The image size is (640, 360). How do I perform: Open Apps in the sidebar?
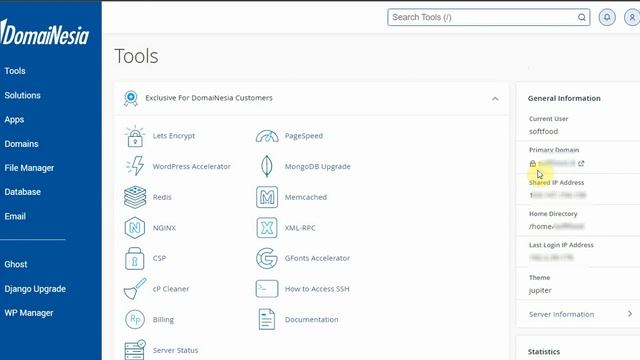pos(14,120)
